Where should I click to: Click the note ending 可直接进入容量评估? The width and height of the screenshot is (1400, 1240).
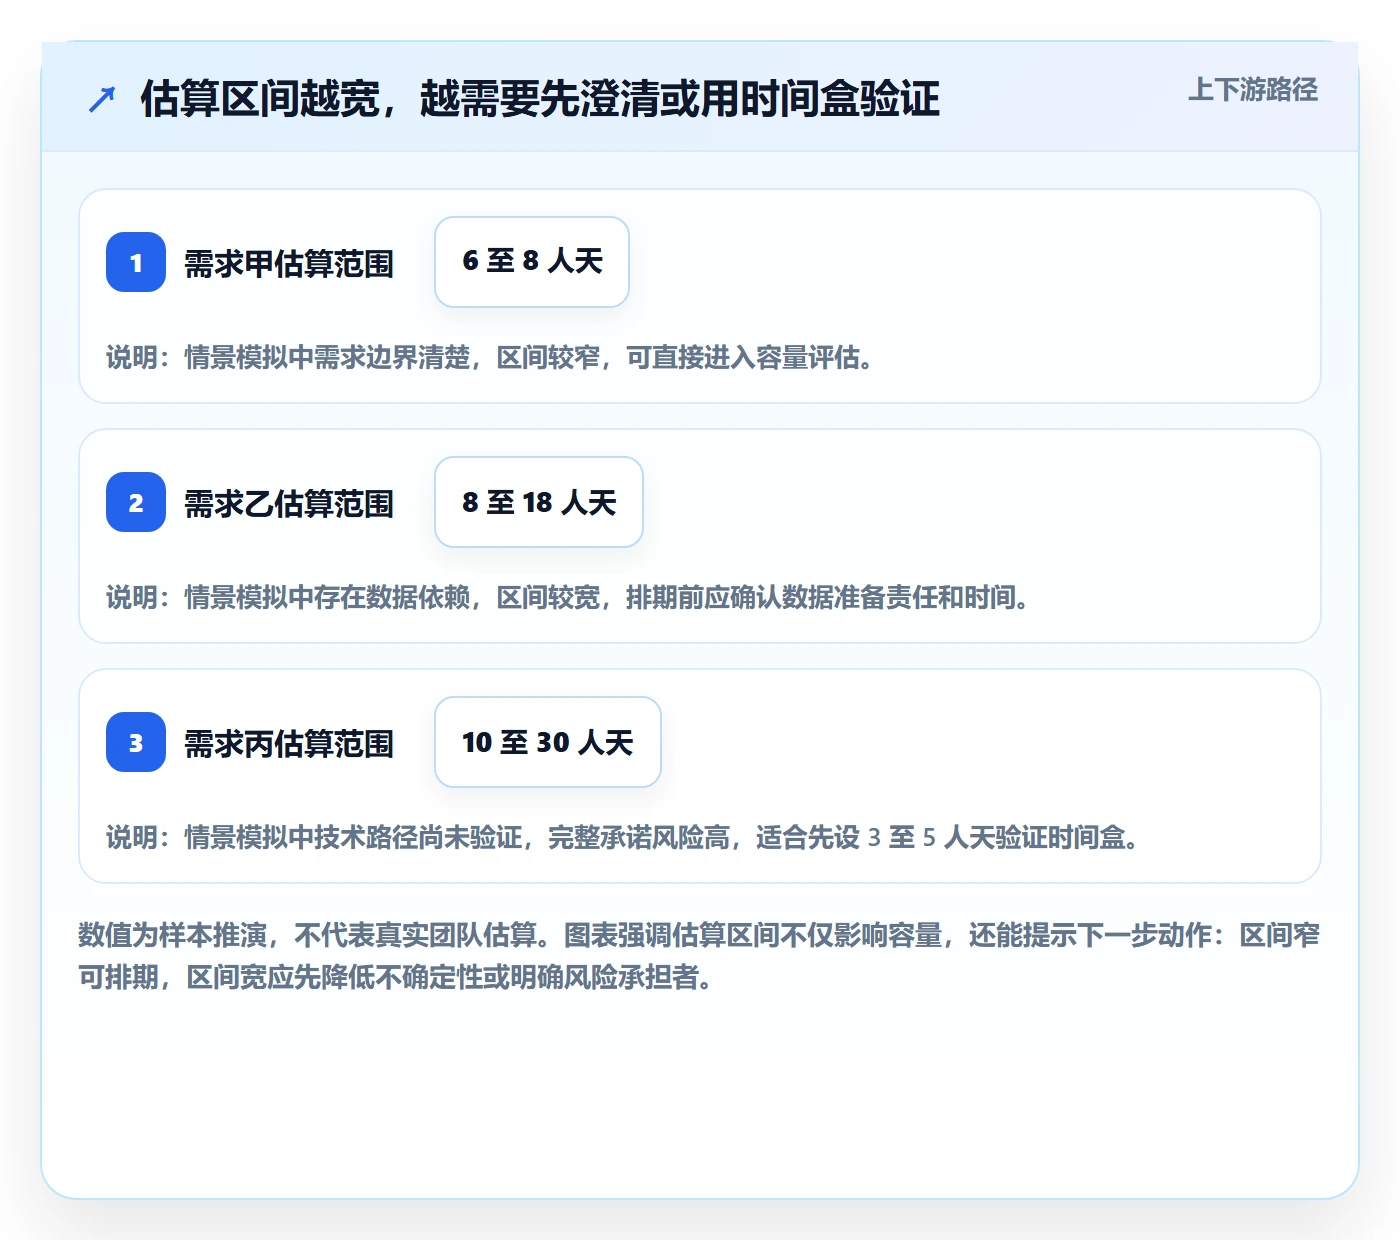point(492,358)
